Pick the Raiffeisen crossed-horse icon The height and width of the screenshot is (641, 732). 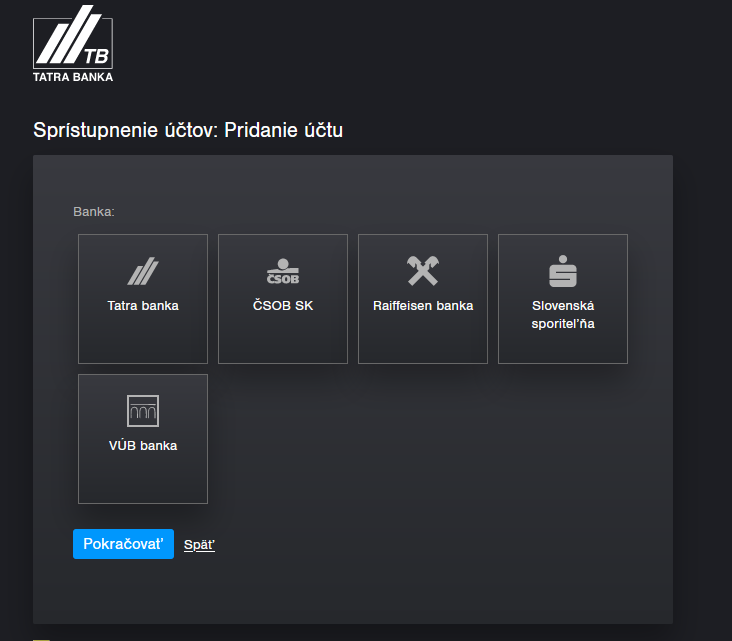423,270
